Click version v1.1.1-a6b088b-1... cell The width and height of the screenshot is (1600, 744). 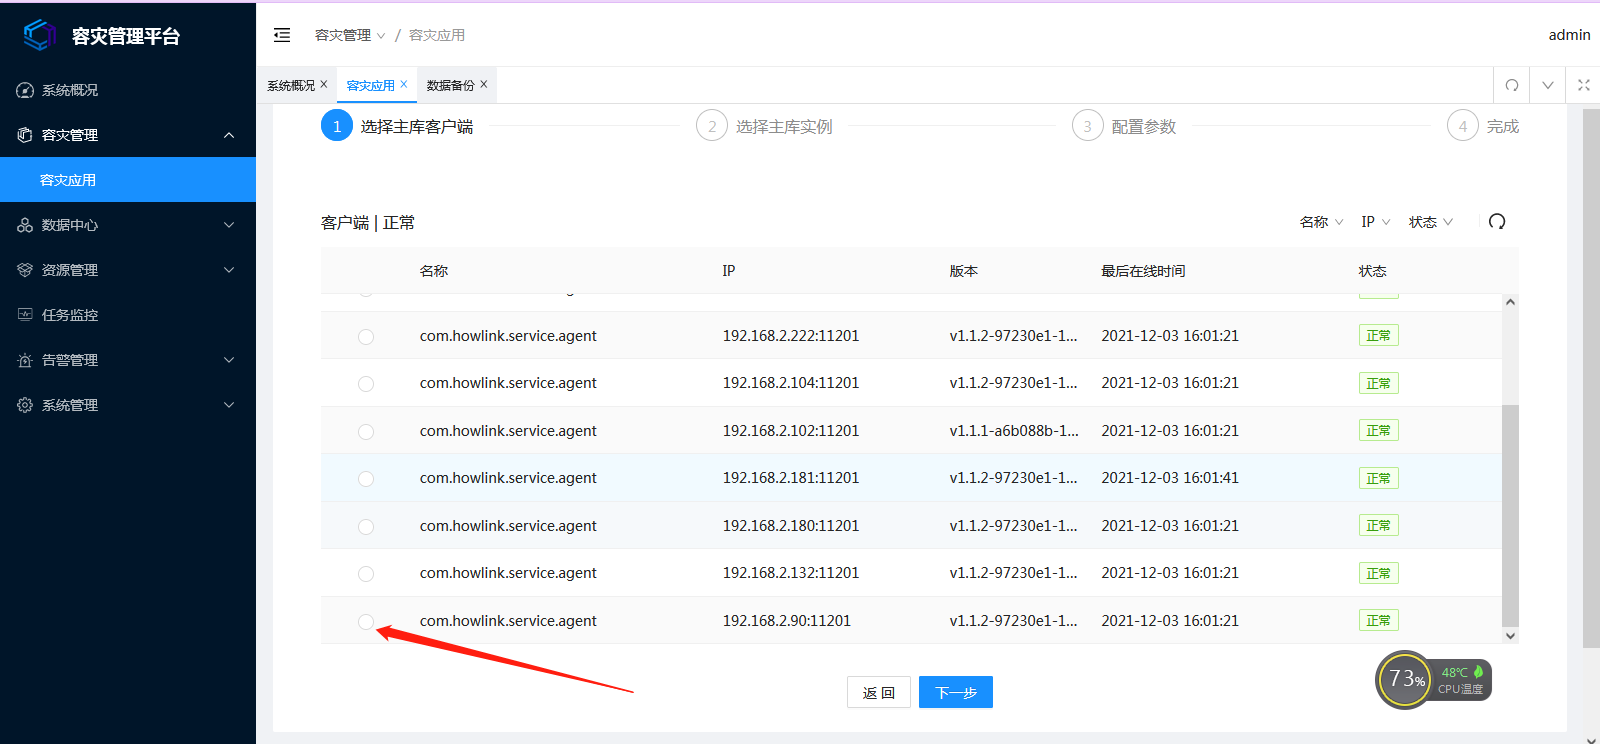tap(1014, 431)
